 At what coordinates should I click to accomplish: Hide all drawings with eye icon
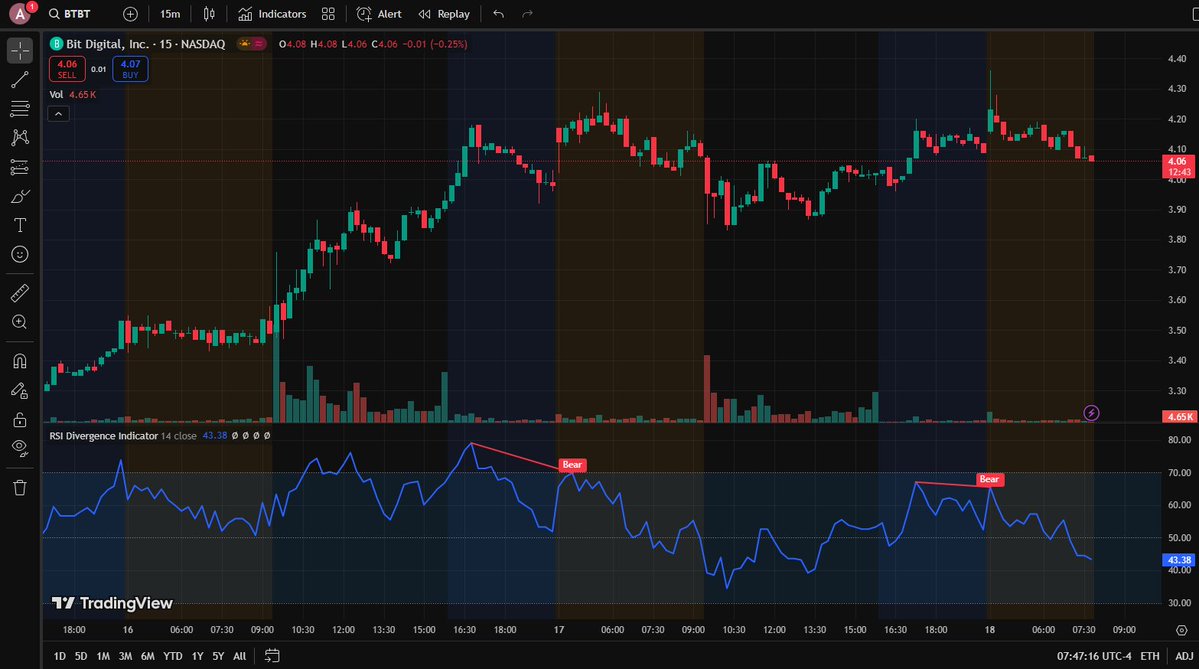click(20, 449)
